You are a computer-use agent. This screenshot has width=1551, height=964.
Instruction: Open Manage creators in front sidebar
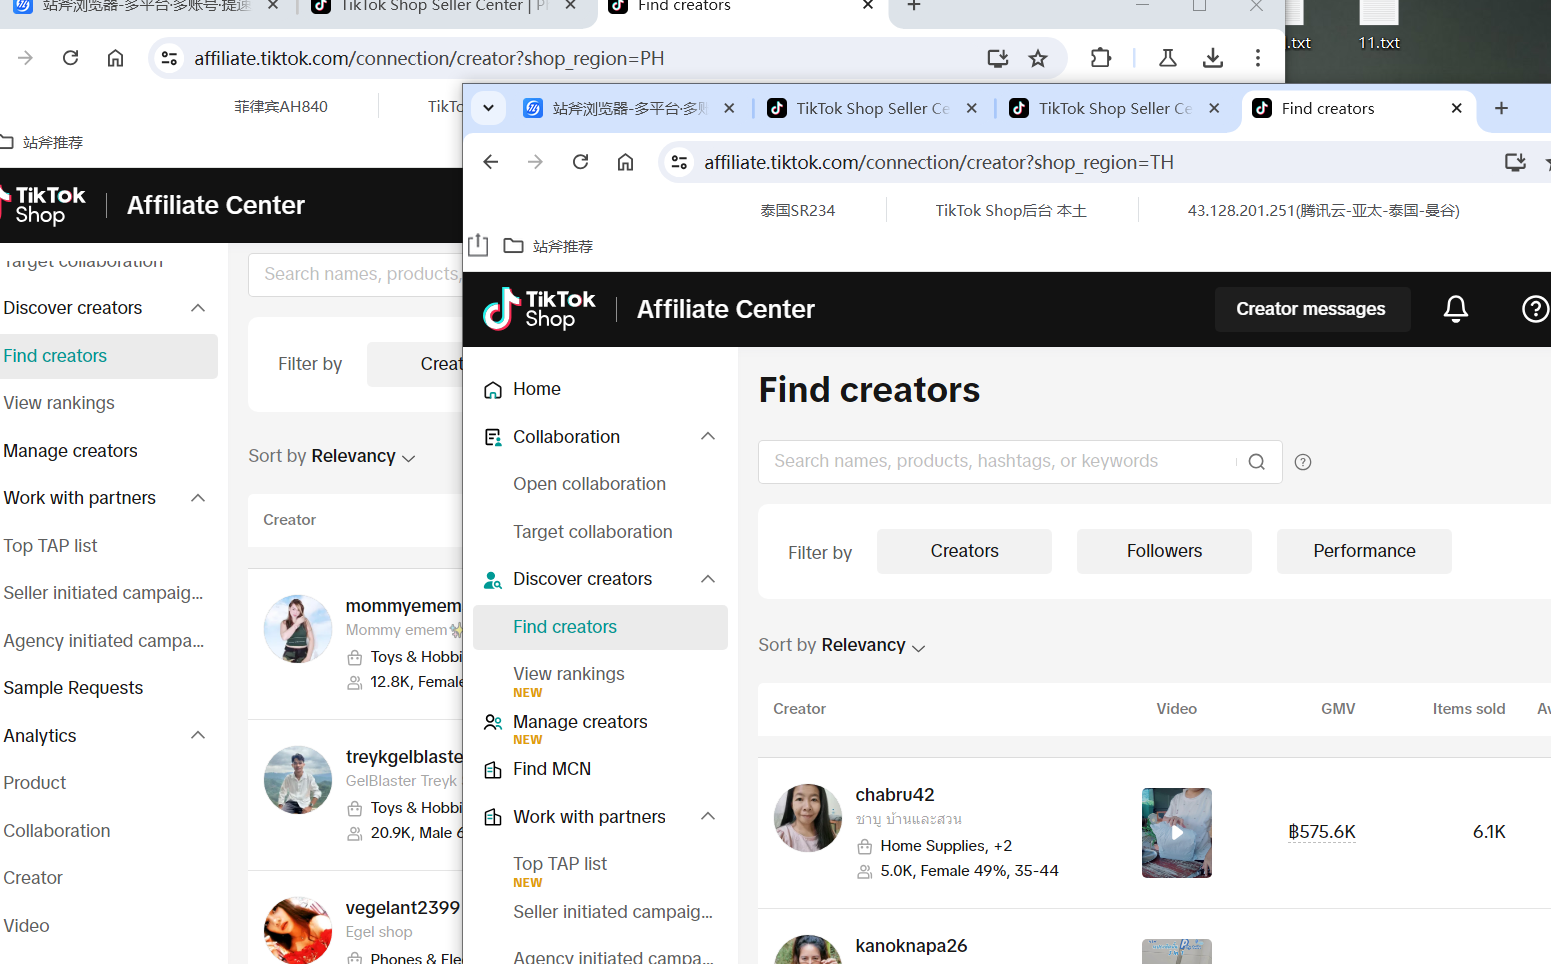point(580,722)
